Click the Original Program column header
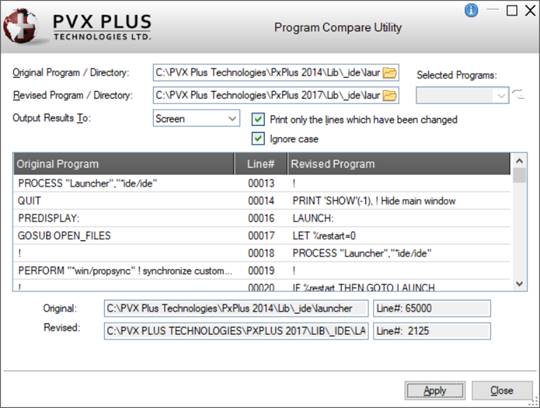The height and width of the screenshot is (408, 540). 124,164
